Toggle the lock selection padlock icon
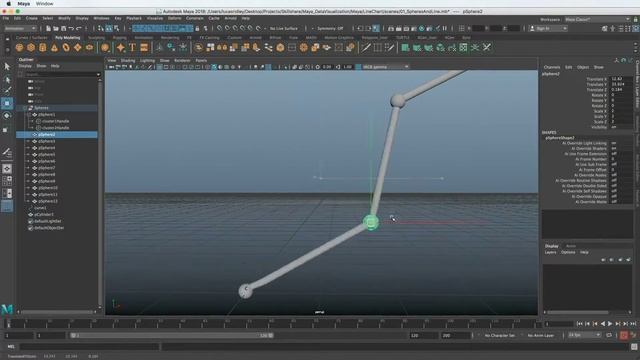 pos(197,29)
